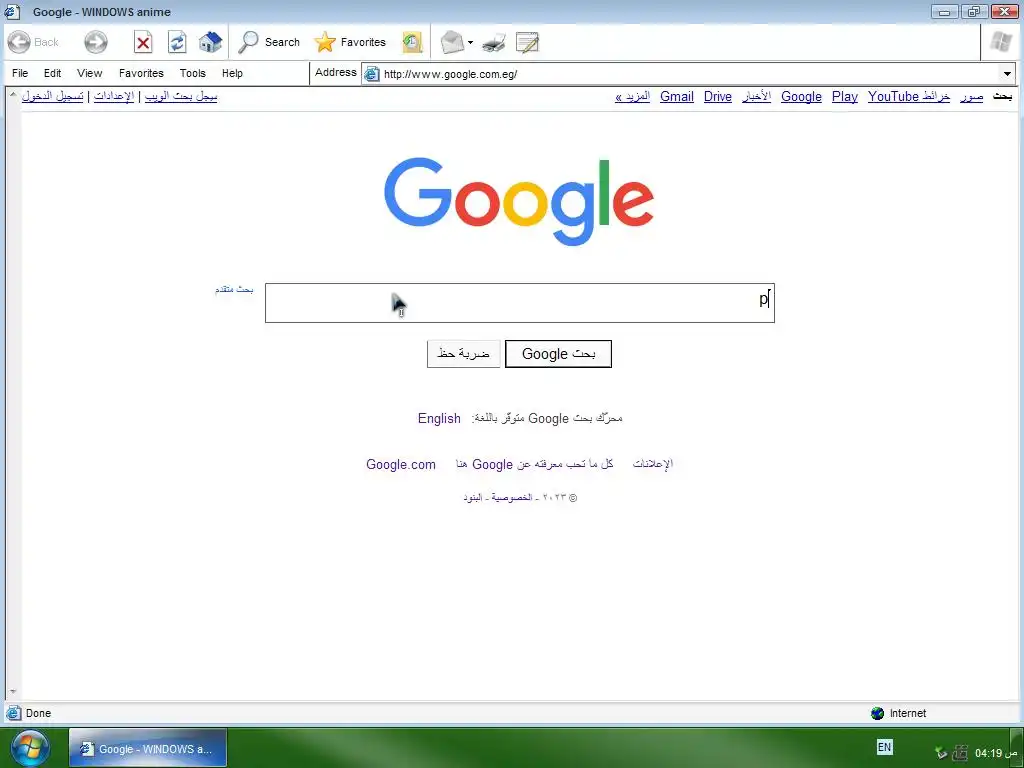Click the كل ما تحب معرفته عن Google link
Image resolution: width=1024 pixels, height=768 pixels.
534,464
